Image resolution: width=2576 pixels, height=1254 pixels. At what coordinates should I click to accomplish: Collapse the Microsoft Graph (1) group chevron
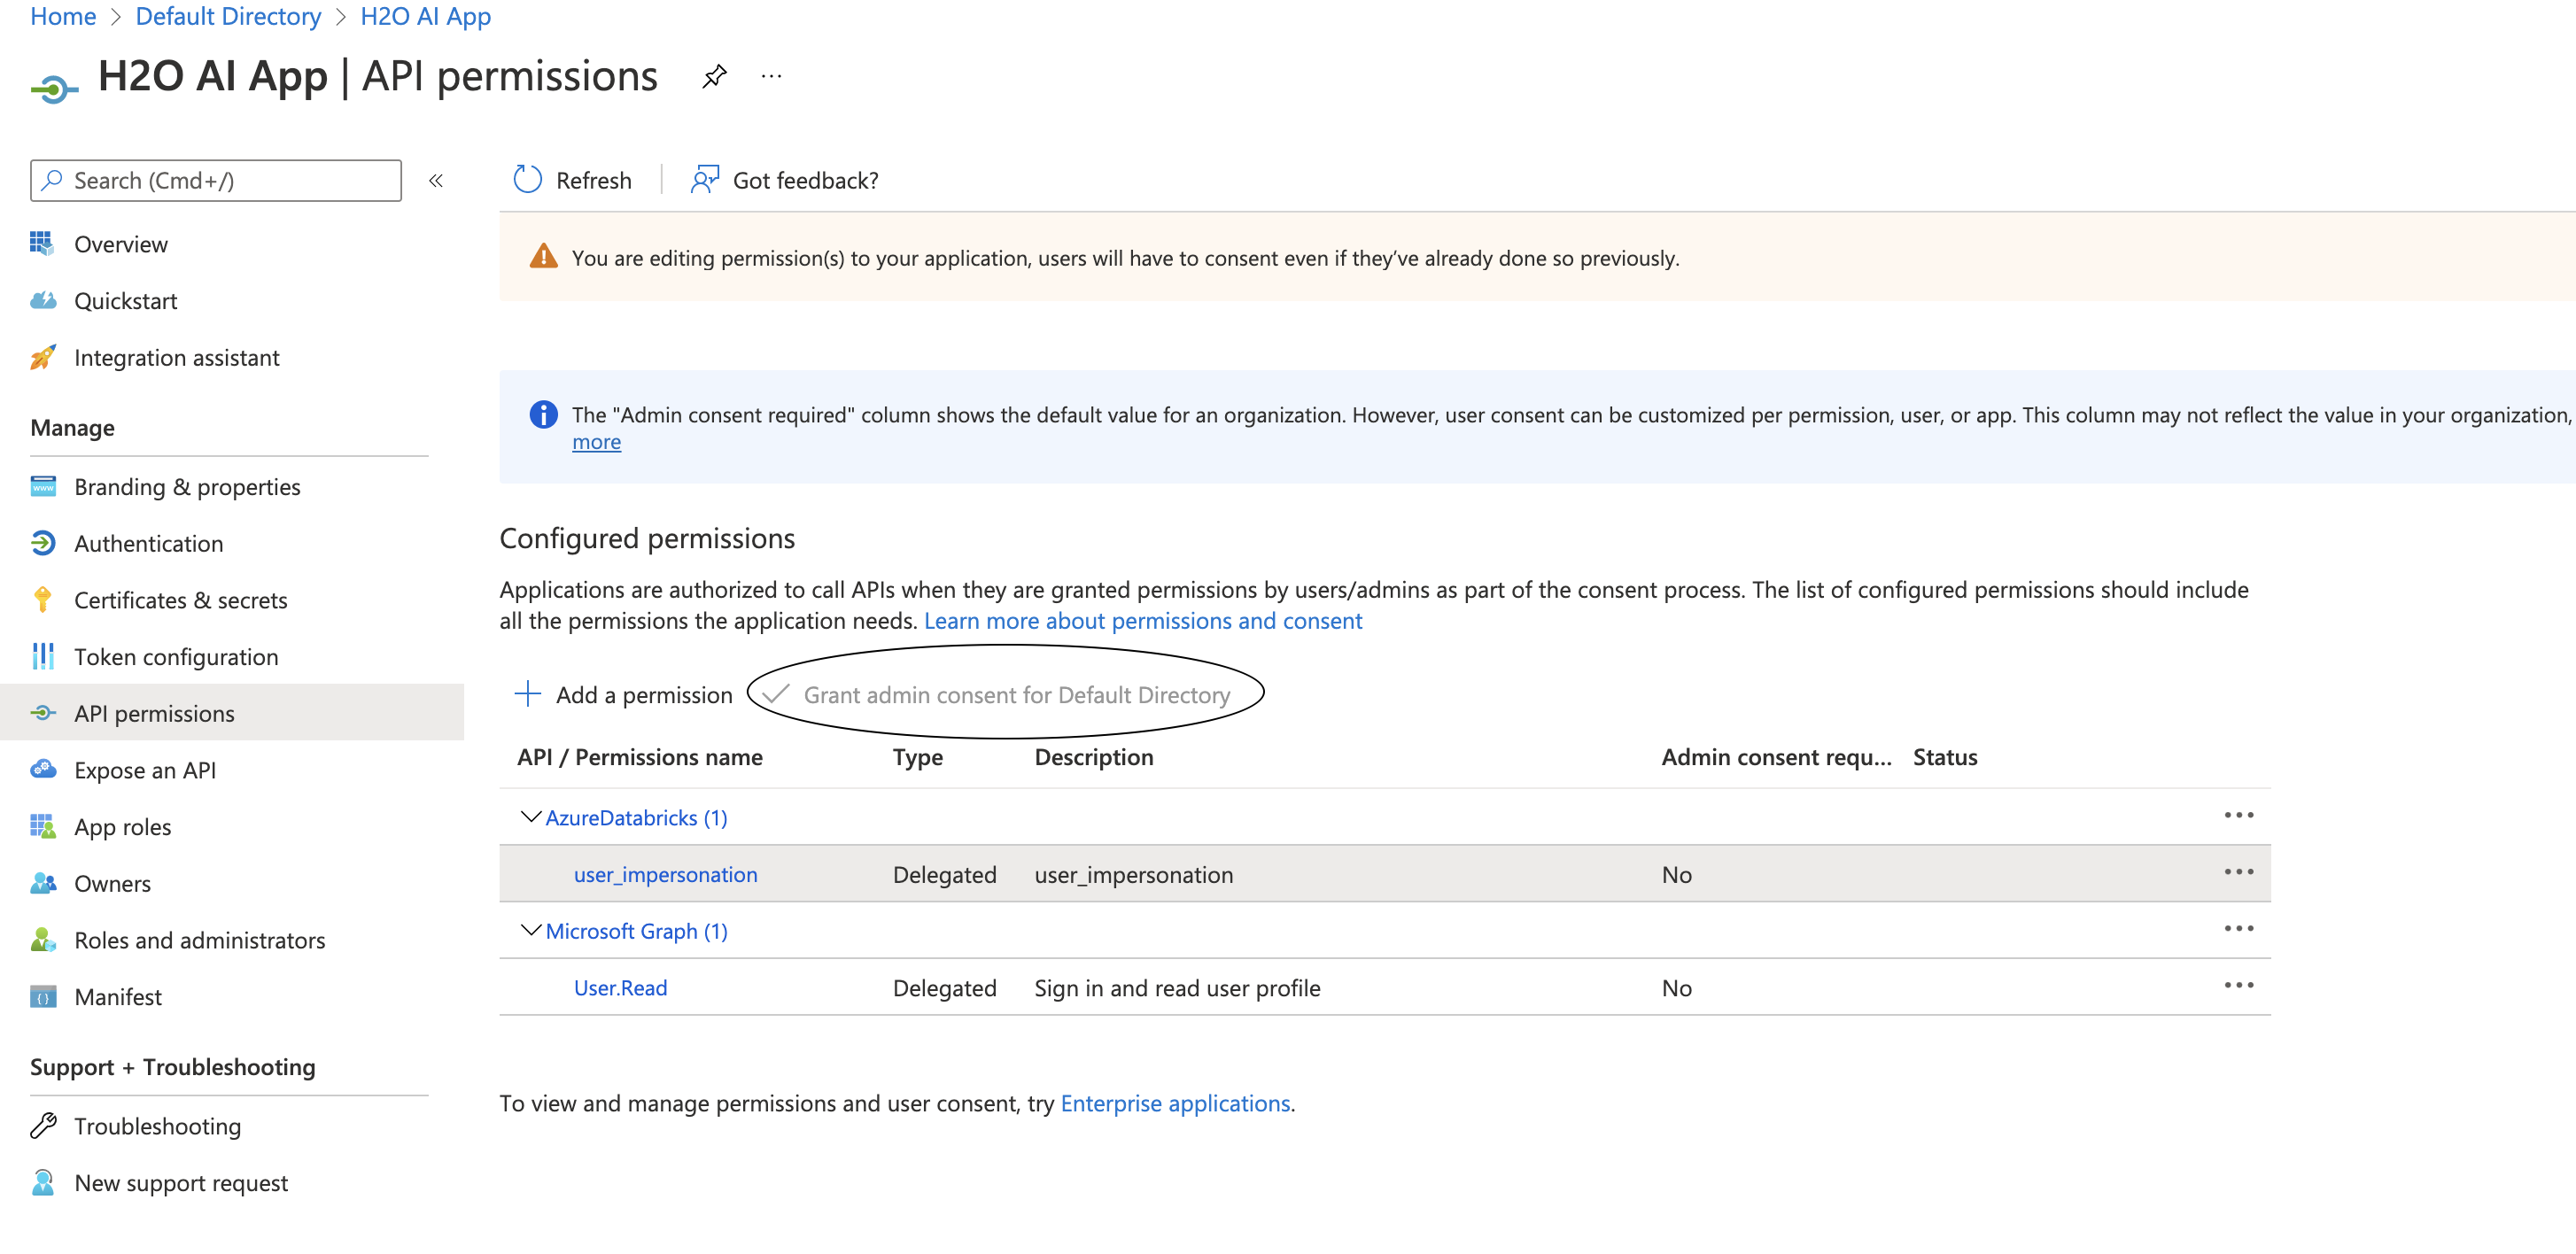click(x=531, y=930)
